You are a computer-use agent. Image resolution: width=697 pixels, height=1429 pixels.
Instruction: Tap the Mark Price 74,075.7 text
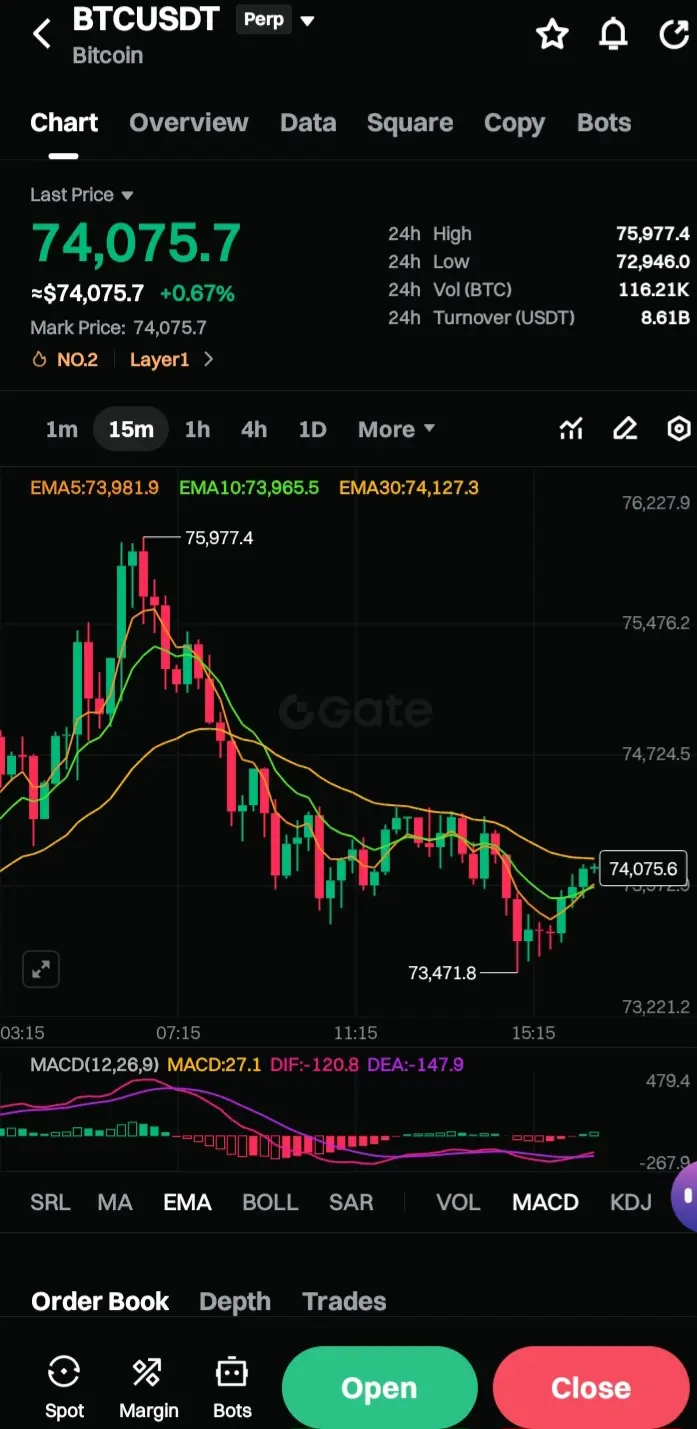[118, 327]
